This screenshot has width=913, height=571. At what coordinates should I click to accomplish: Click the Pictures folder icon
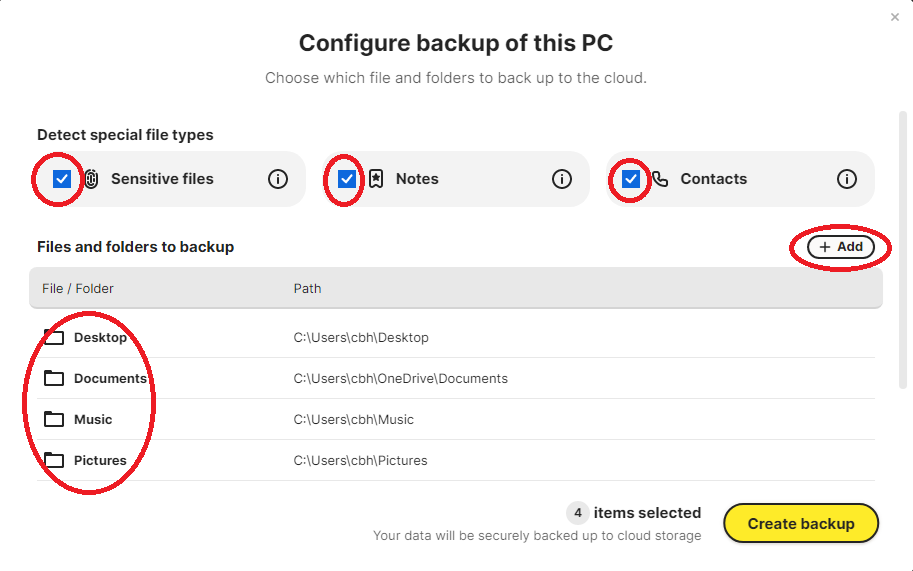coord(54,460)
